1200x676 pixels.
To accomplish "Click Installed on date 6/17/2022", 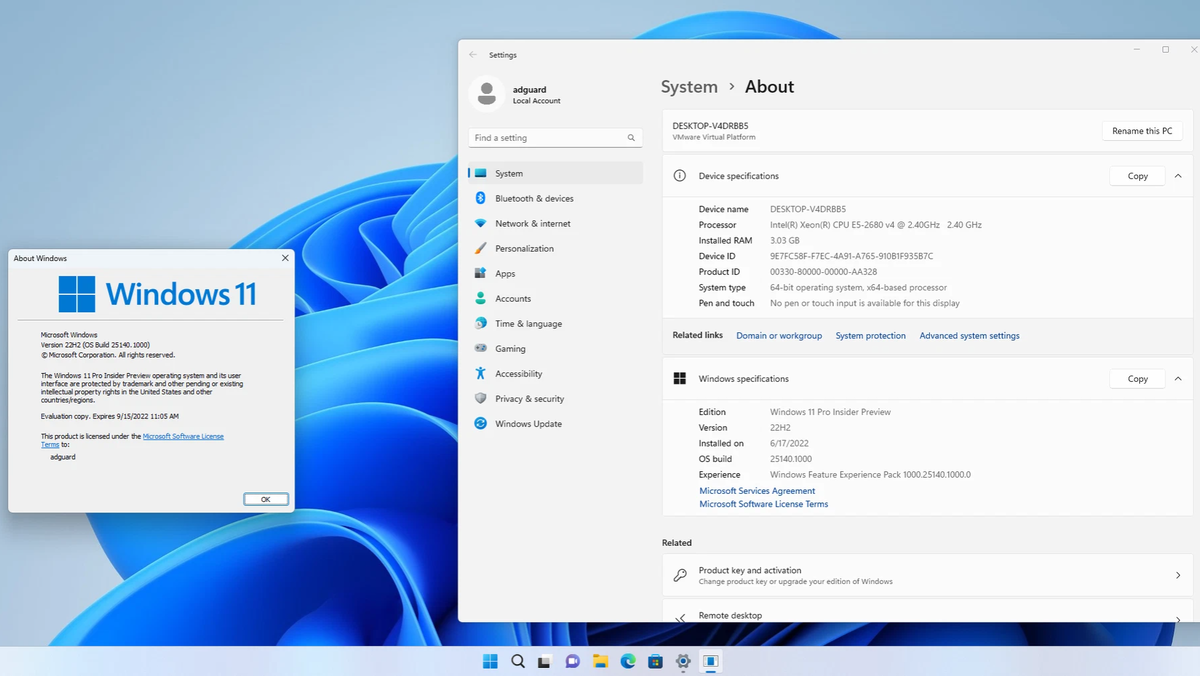I will tap(789, 443).
